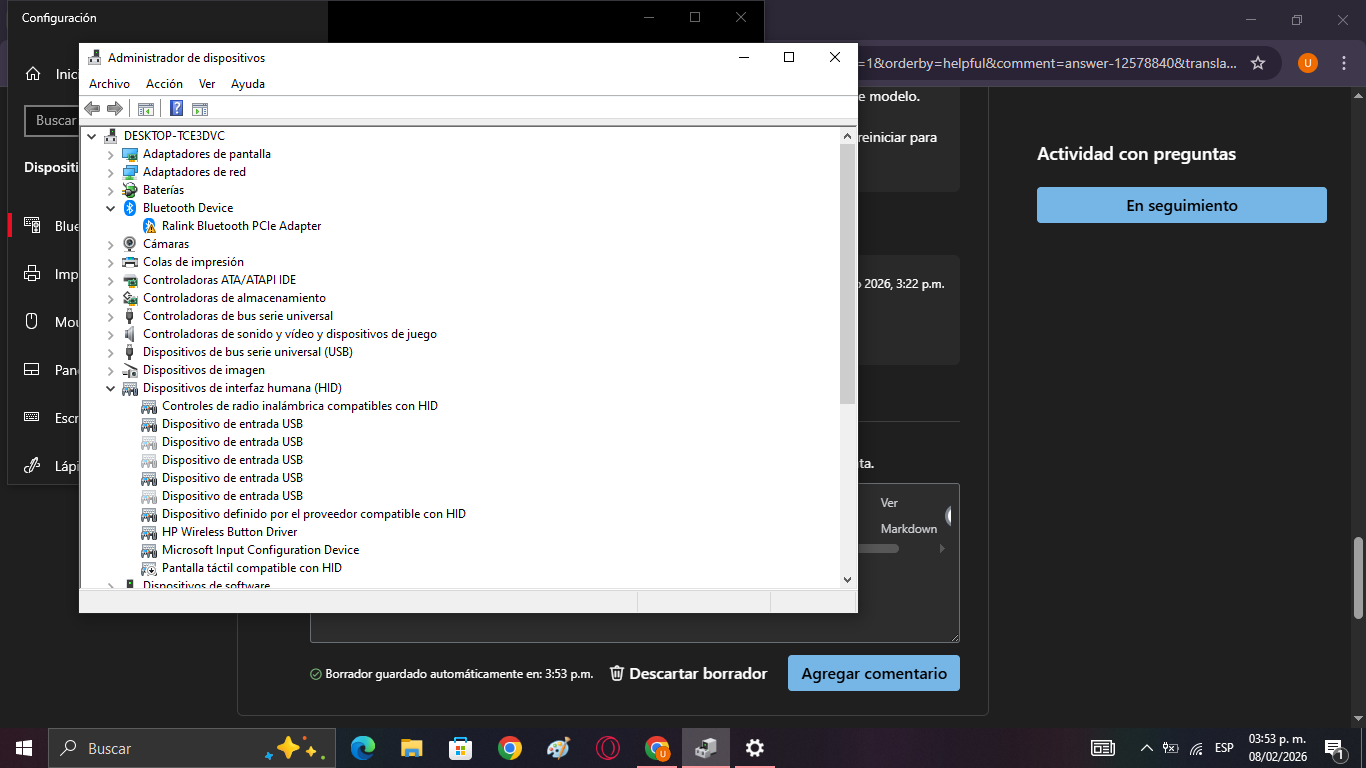The width and height of the screenshot is (1366, 768).
Task: Expand Controladoras de sonido y vídeo category
Action: [x=111, y=334]
